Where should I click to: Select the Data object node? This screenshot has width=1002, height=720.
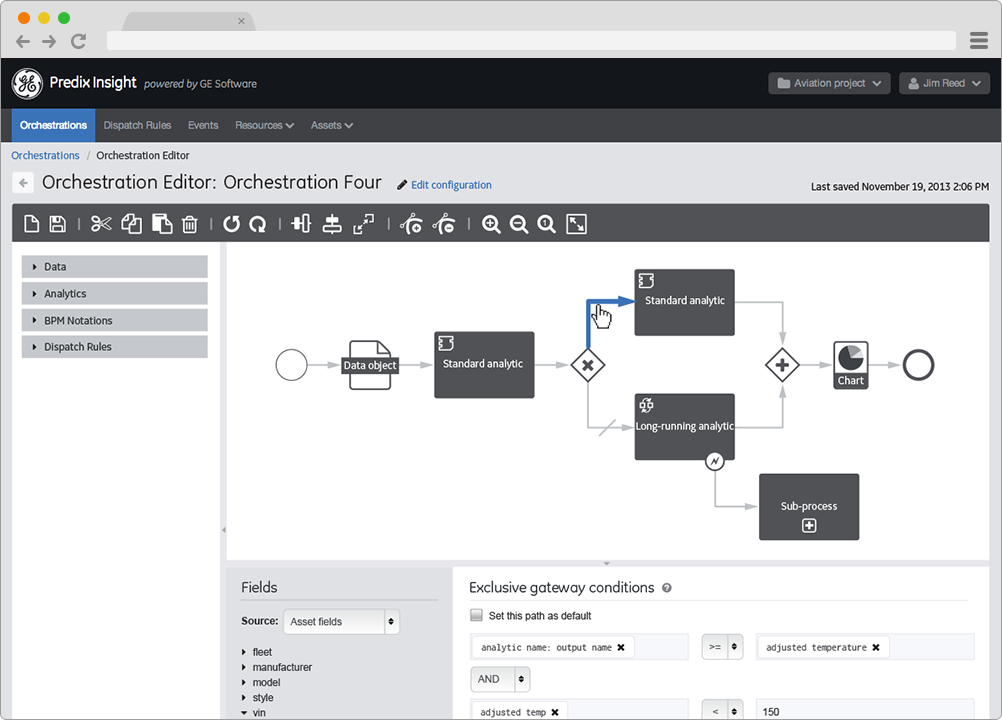(x=370, y=365)
